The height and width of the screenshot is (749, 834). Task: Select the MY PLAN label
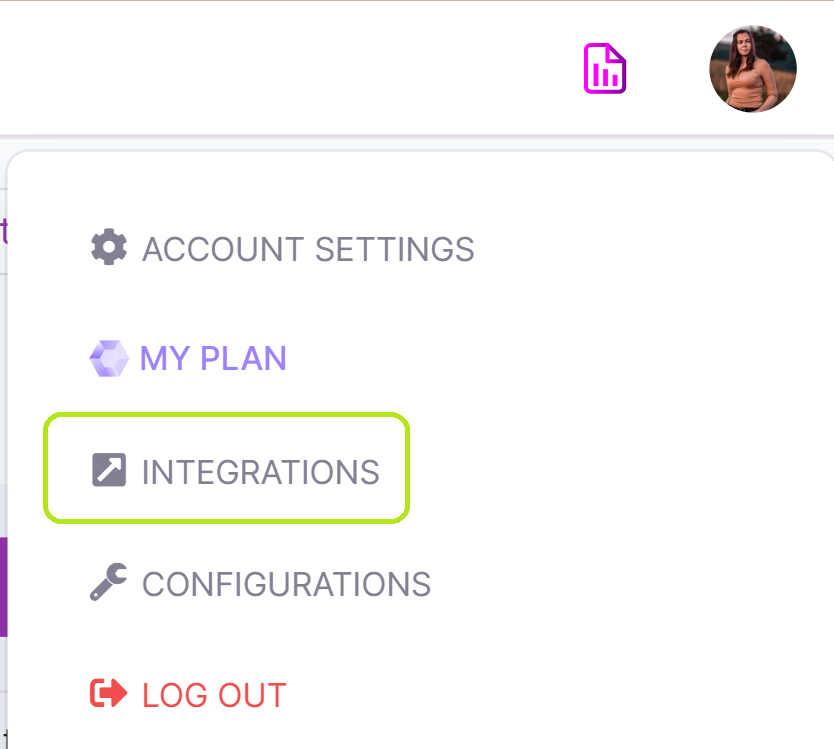[213, 359]
